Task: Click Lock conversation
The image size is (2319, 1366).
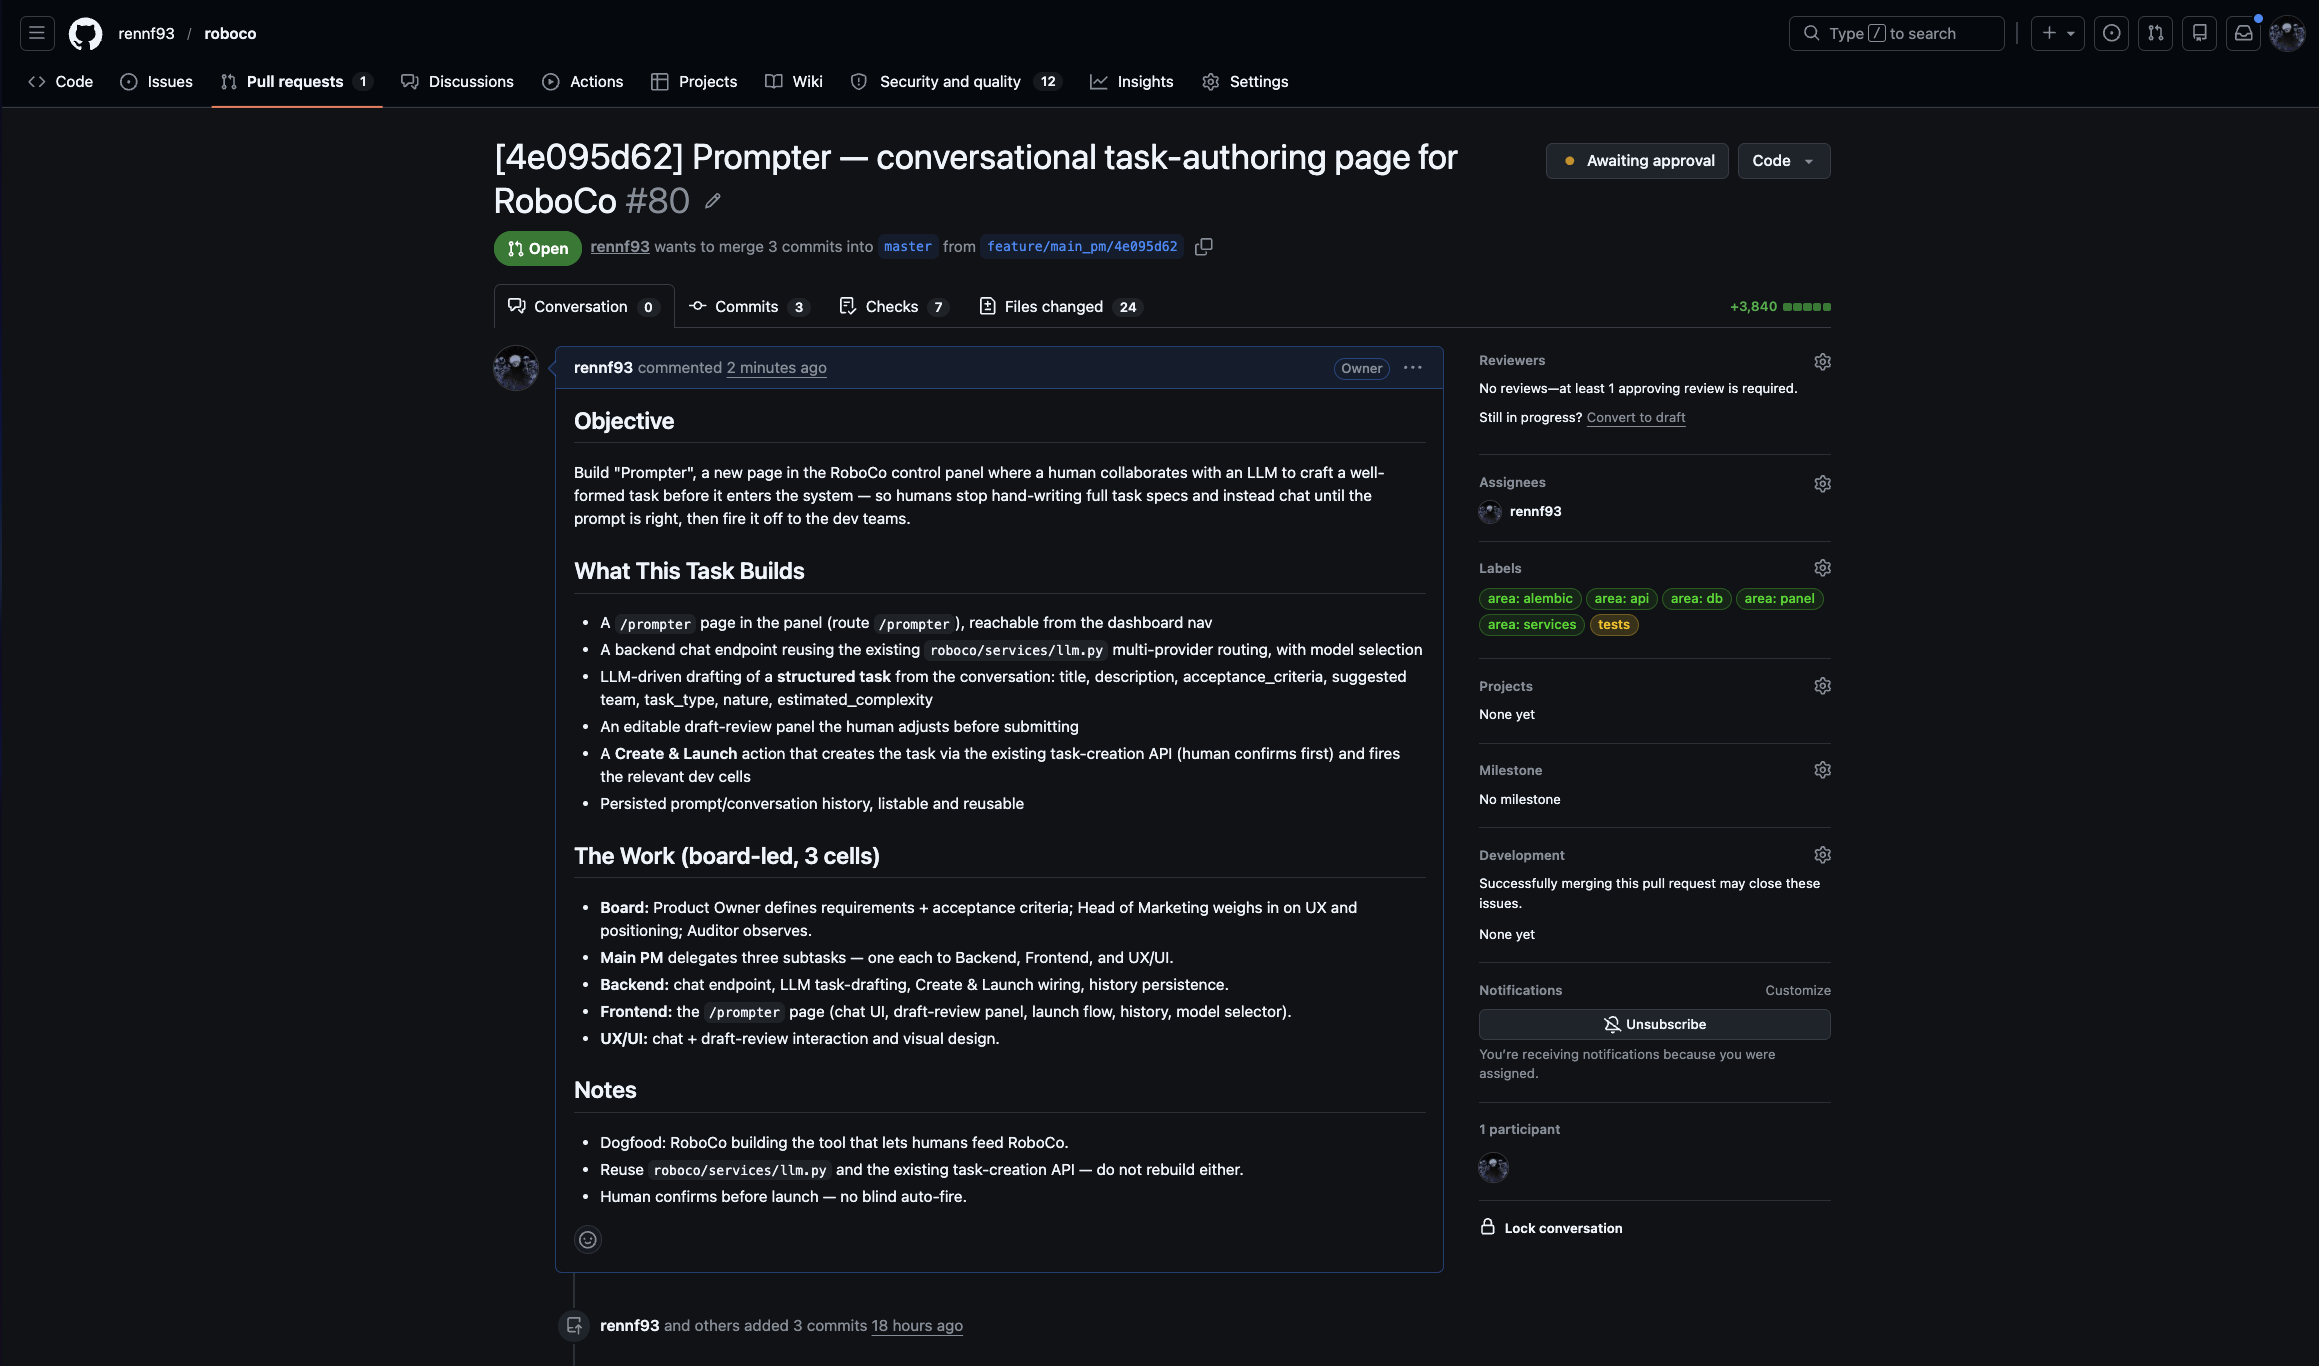Action: pyautogui.click(x=1551, y=1228)
